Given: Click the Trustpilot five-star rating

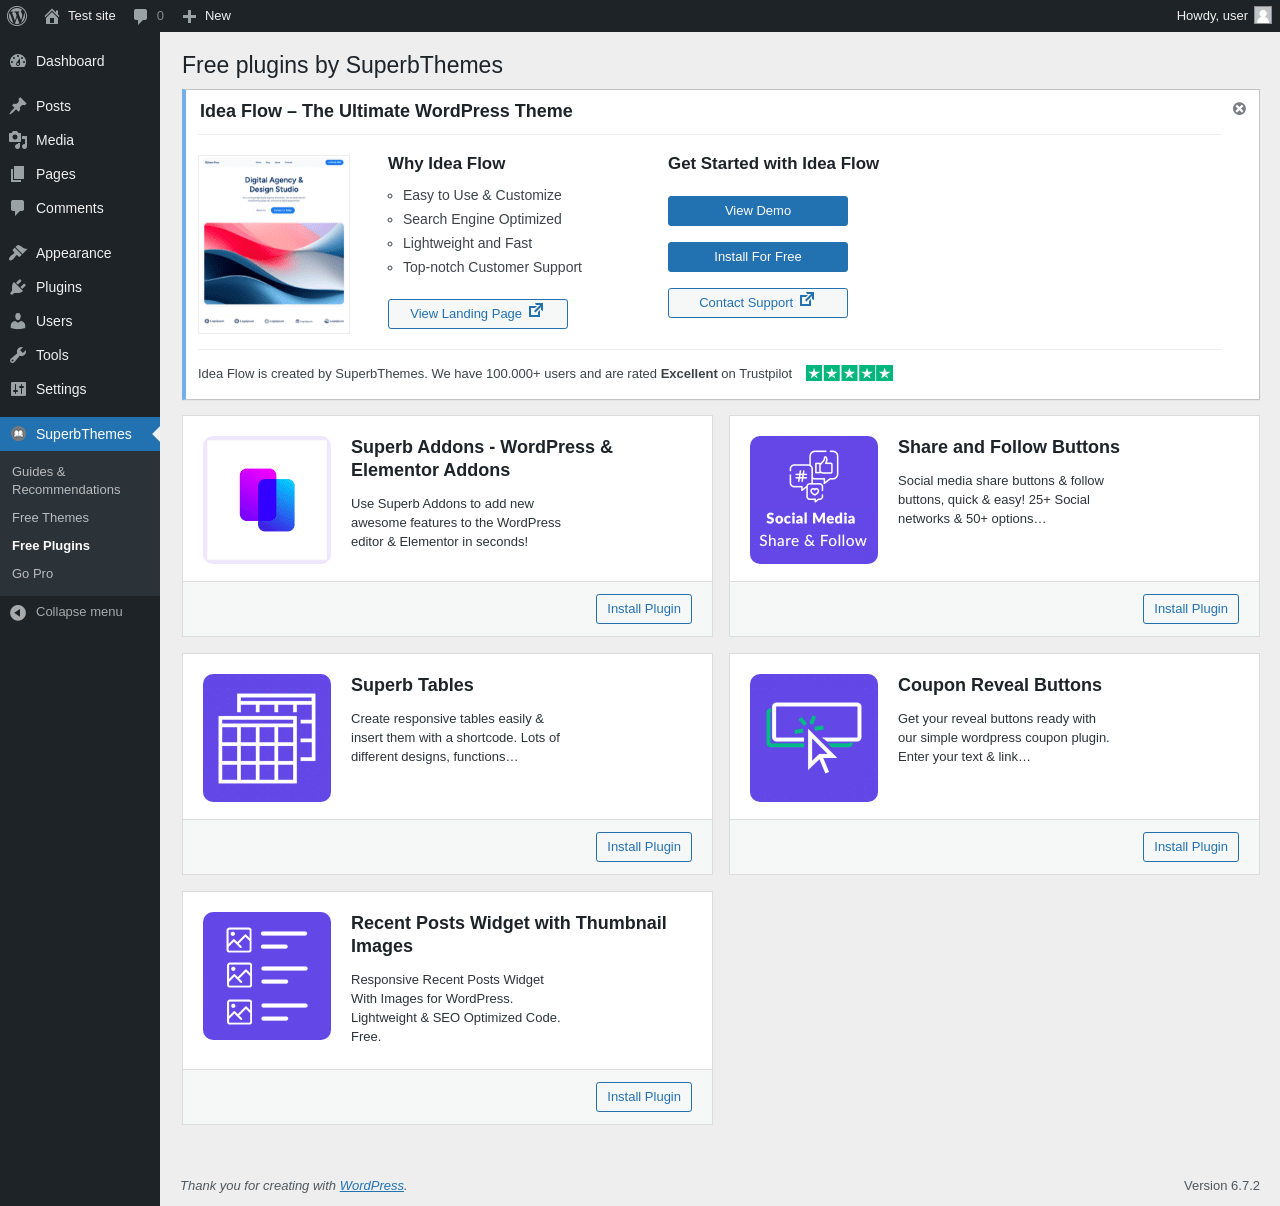Looking at the screenshot, I should [849, 373].
